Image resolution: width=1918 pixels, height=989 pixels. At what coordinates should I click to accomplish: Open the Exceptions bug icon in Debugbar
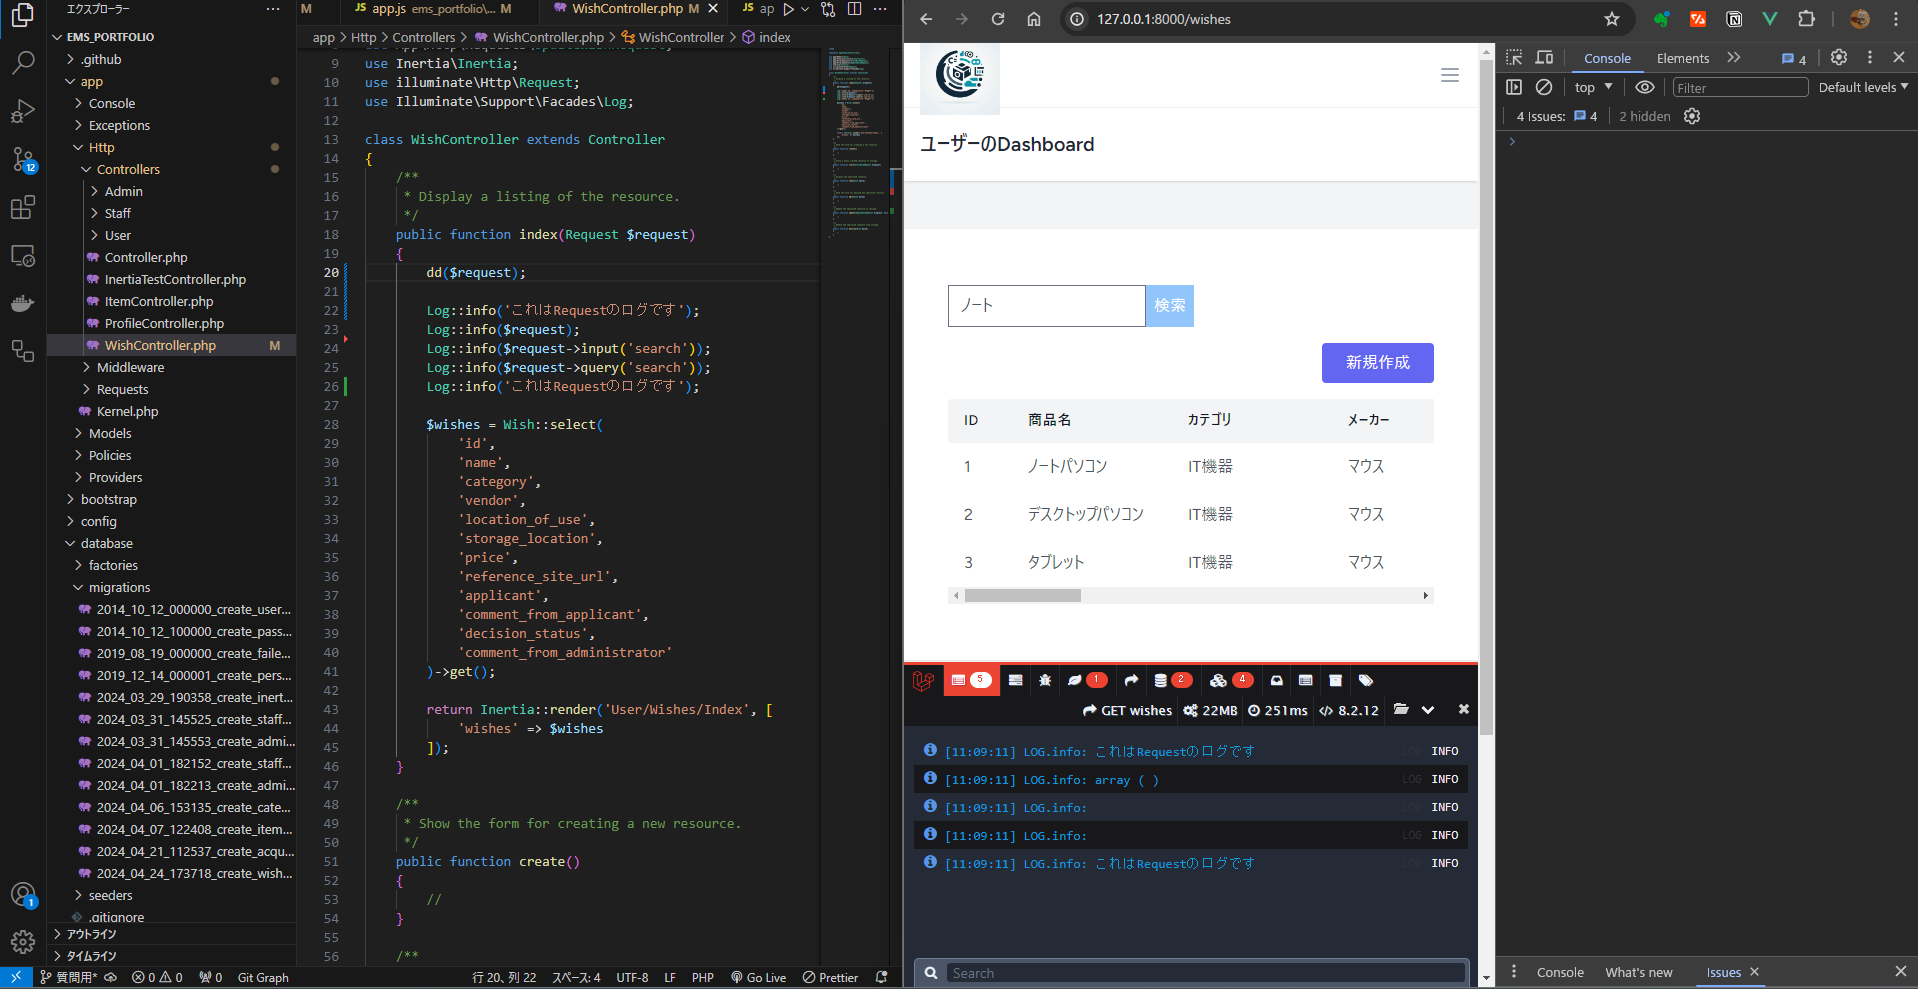click(1045, 680)
